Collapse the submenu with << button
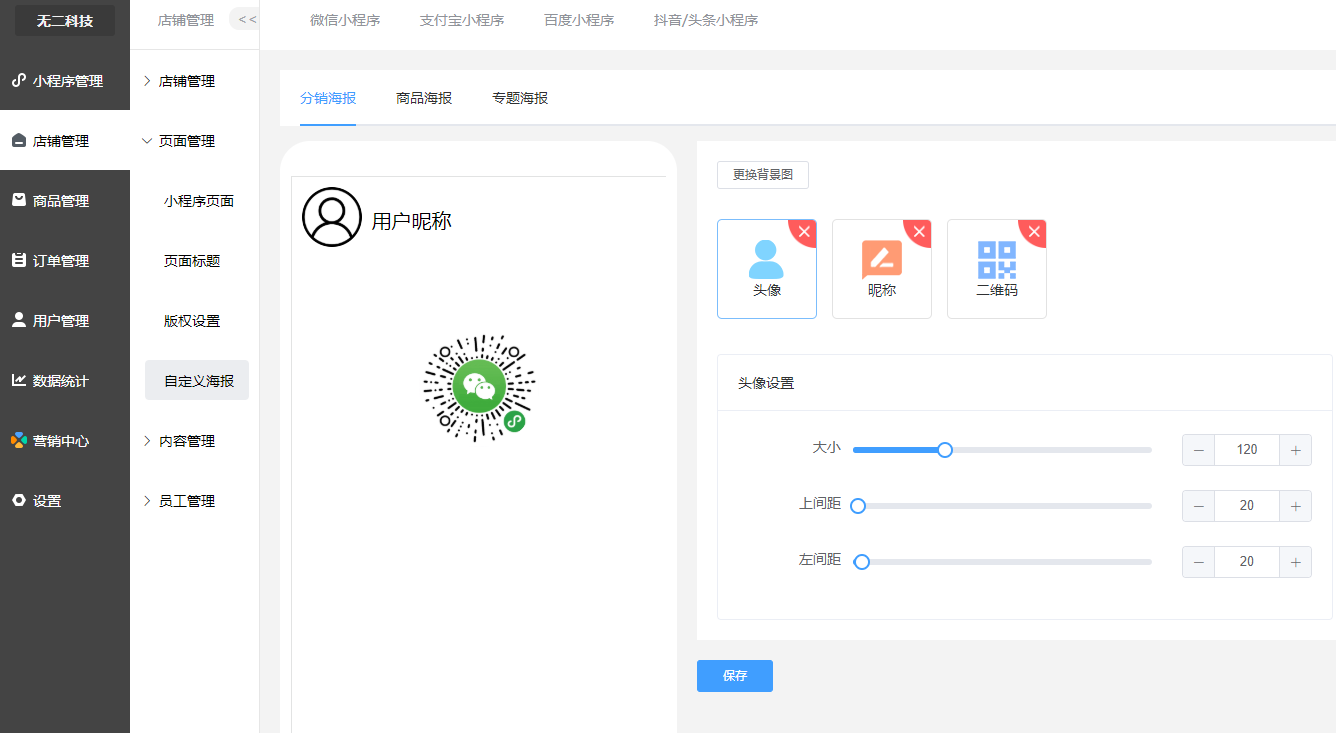 (246, 19)
